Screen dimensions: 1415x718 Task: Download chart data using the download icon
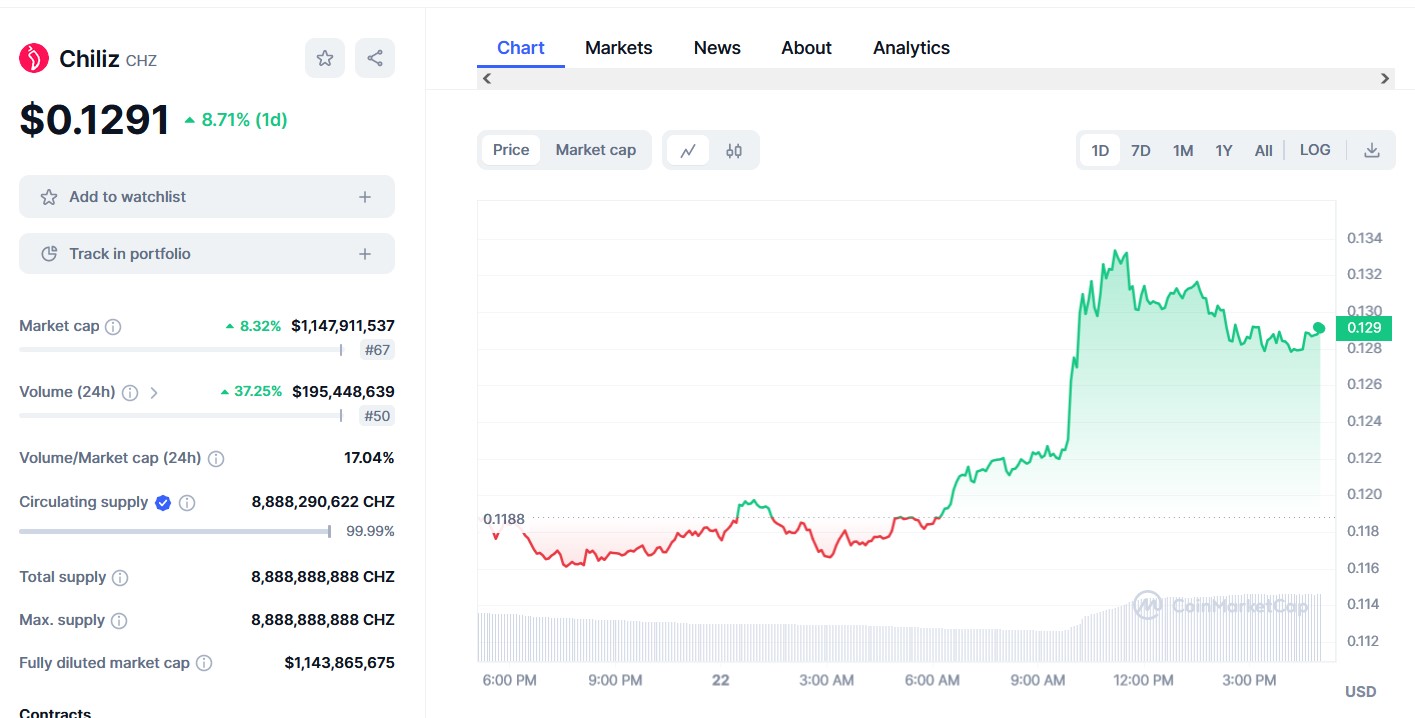(1372, 151)
